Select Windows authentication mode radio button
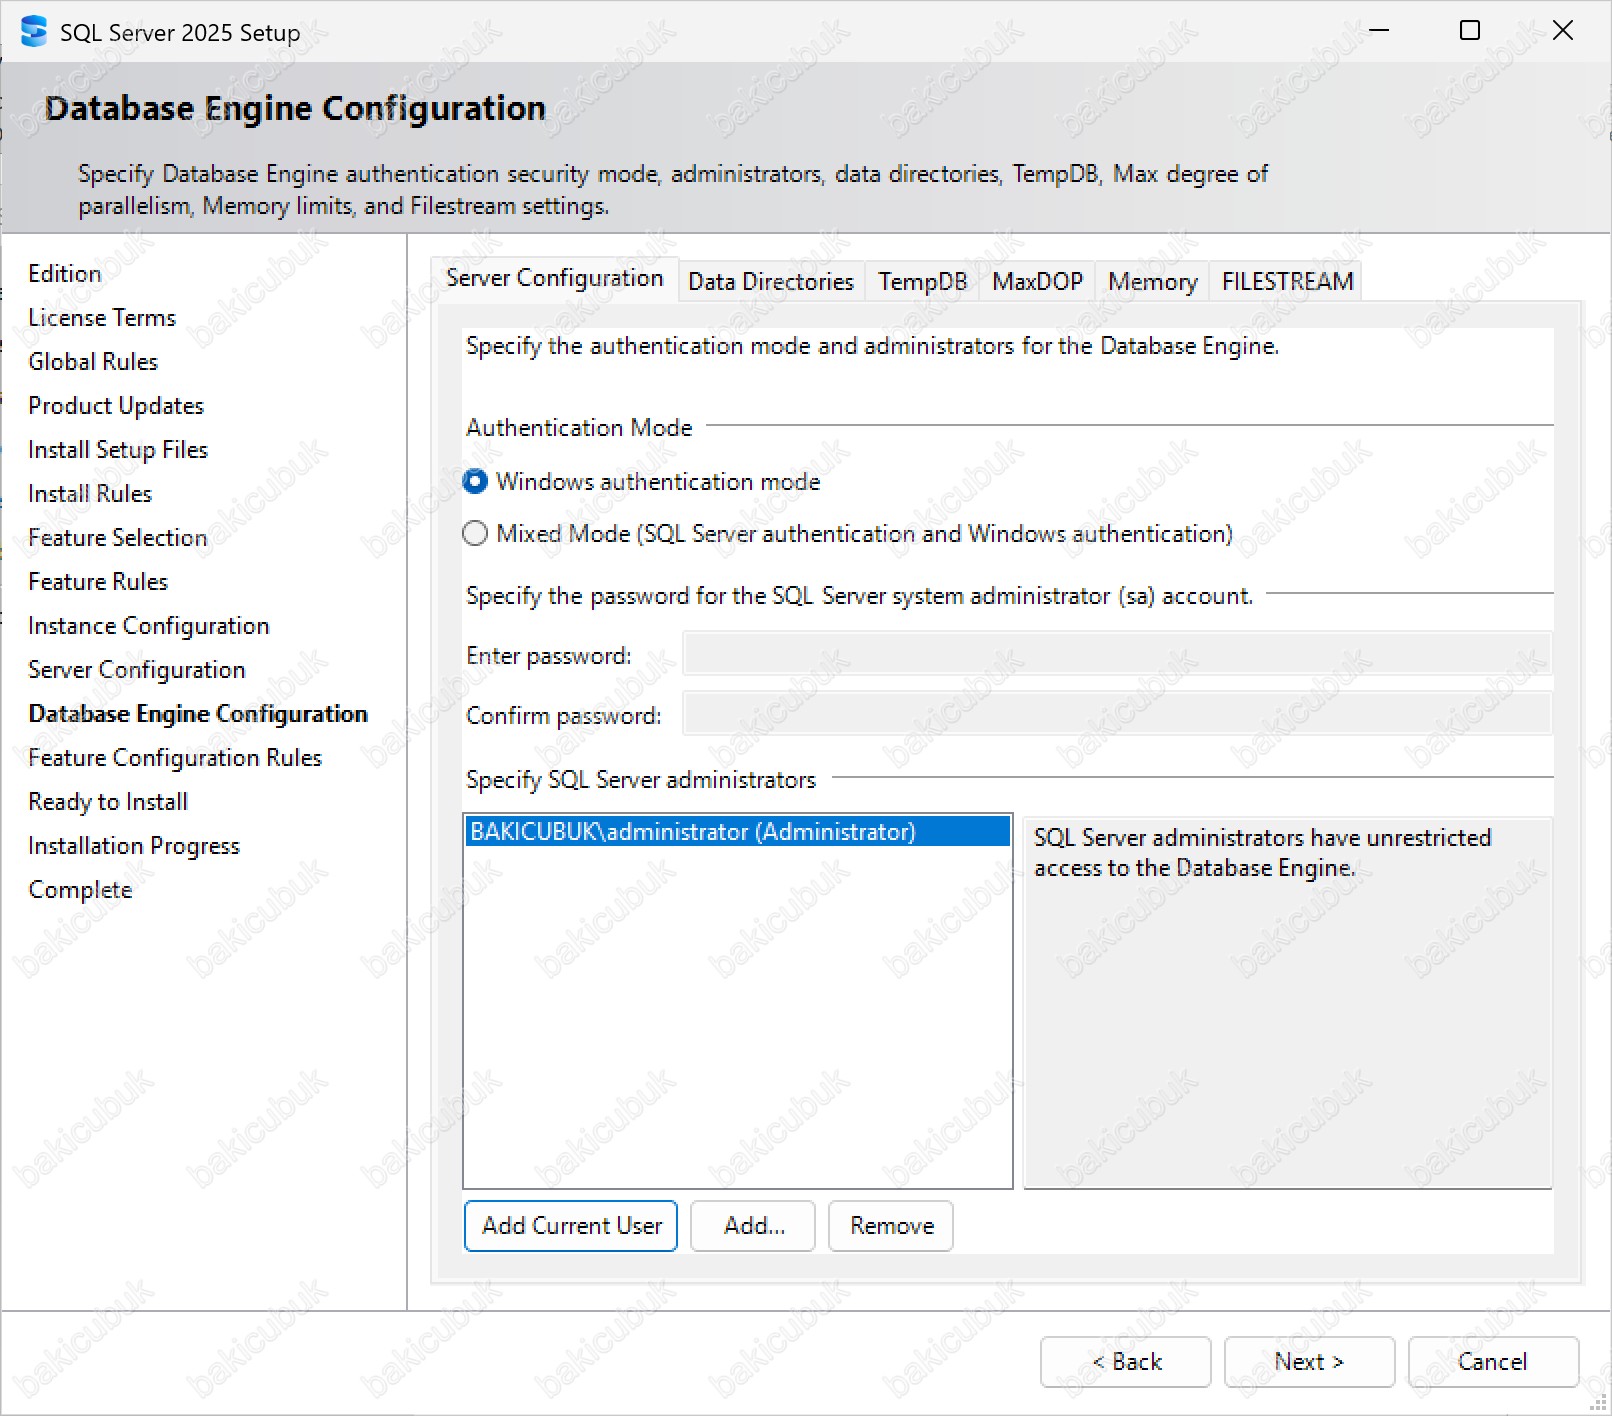The image size is (1612, 1416). (476, 482)
